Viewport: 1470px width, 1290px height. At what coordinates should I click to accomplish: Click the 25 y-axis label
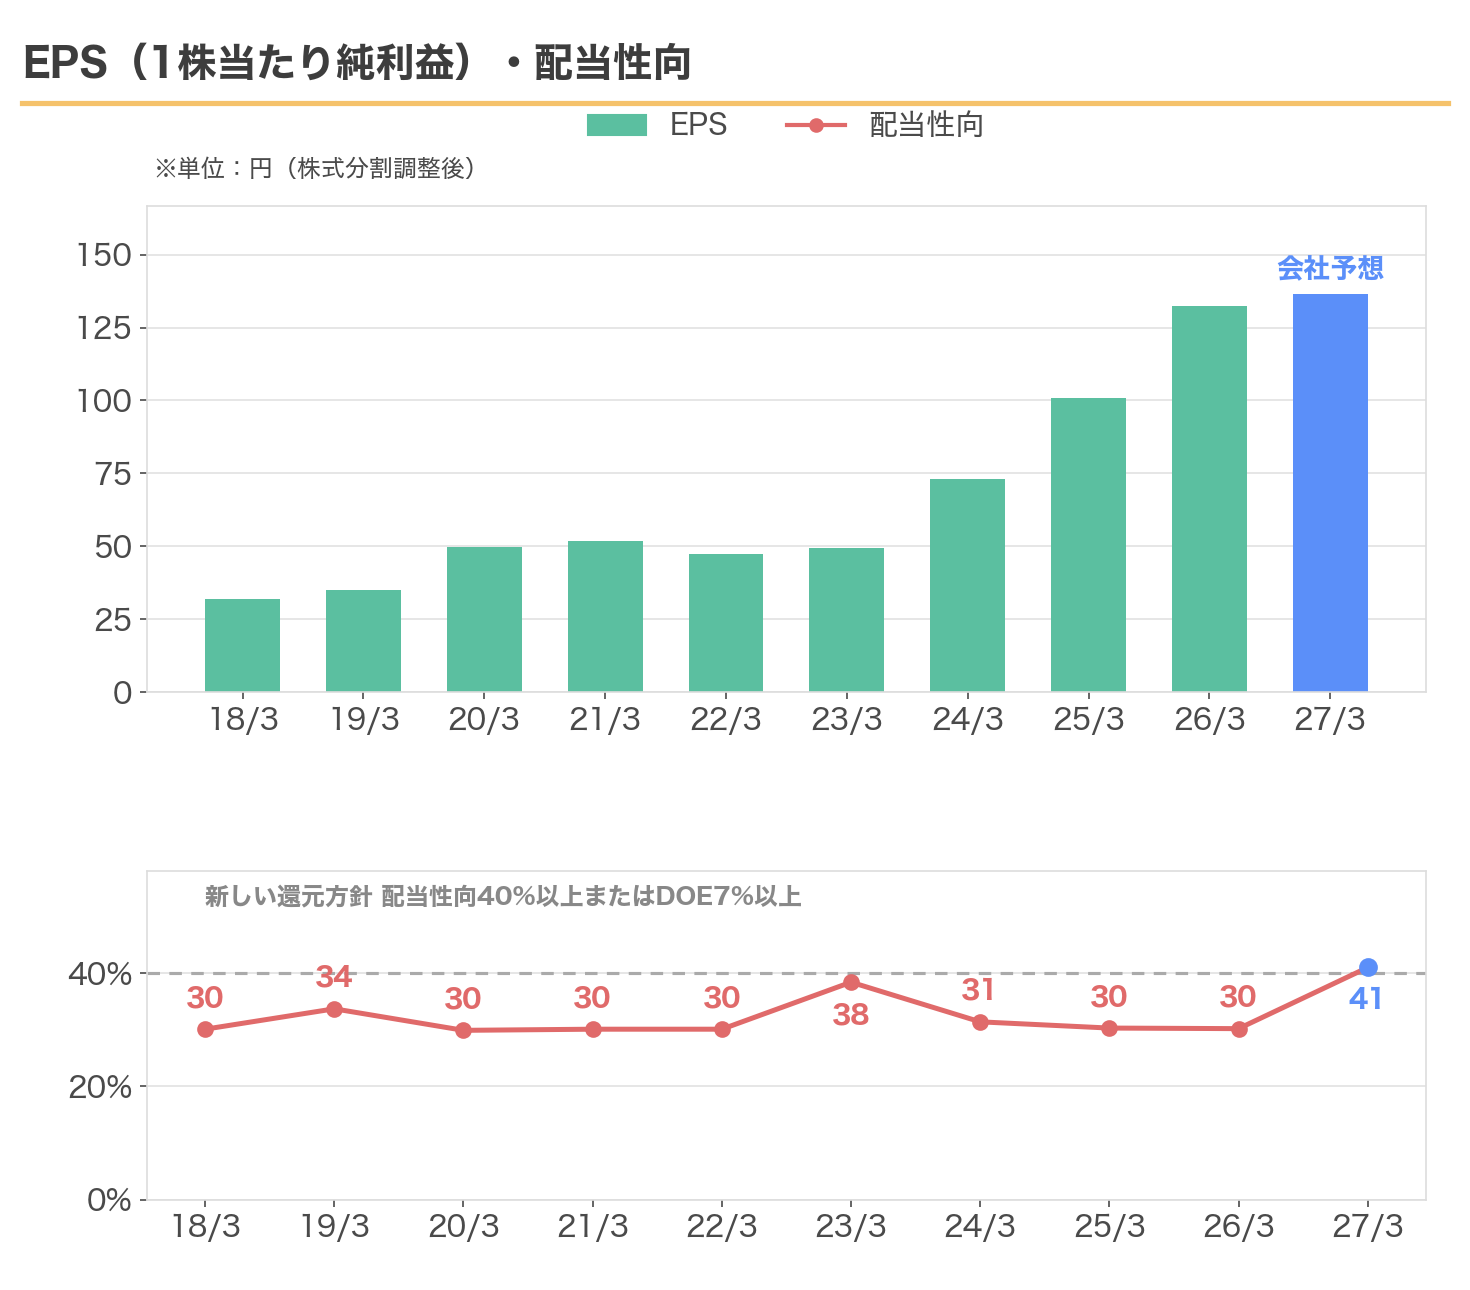tap(113, 620)
